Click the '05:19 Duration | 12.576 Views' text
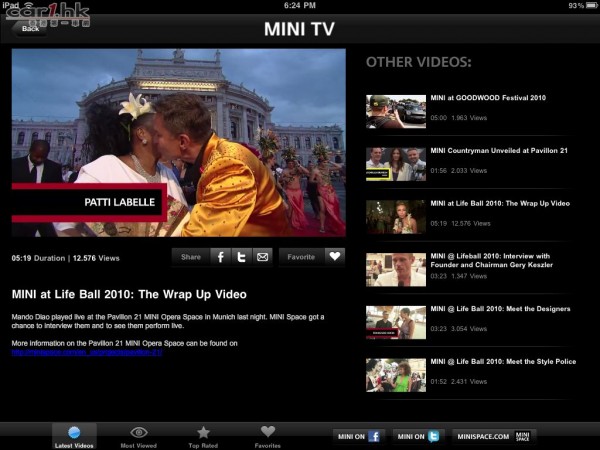This screenshot has width=600, height=450. [65, 258]
